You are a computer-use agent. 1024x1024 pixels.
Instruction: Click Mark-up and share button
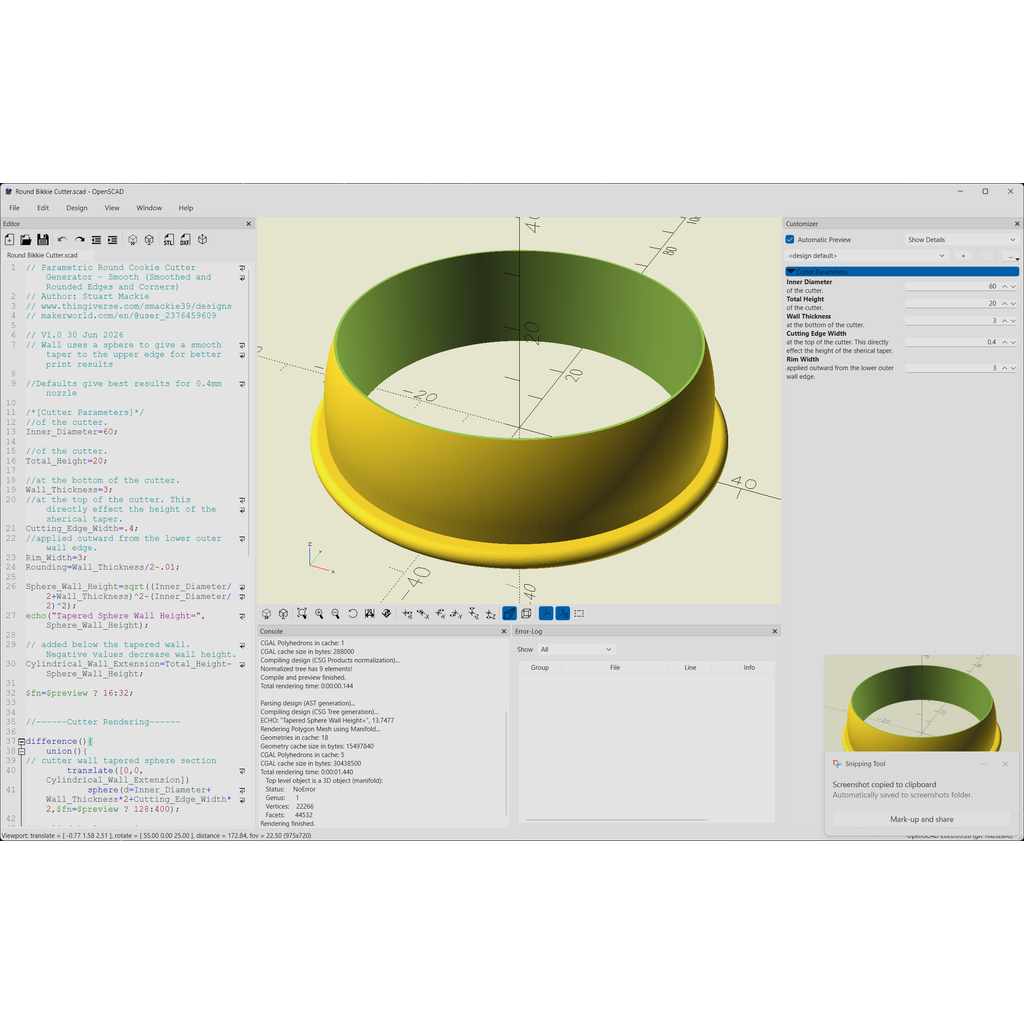click(921, 819)
